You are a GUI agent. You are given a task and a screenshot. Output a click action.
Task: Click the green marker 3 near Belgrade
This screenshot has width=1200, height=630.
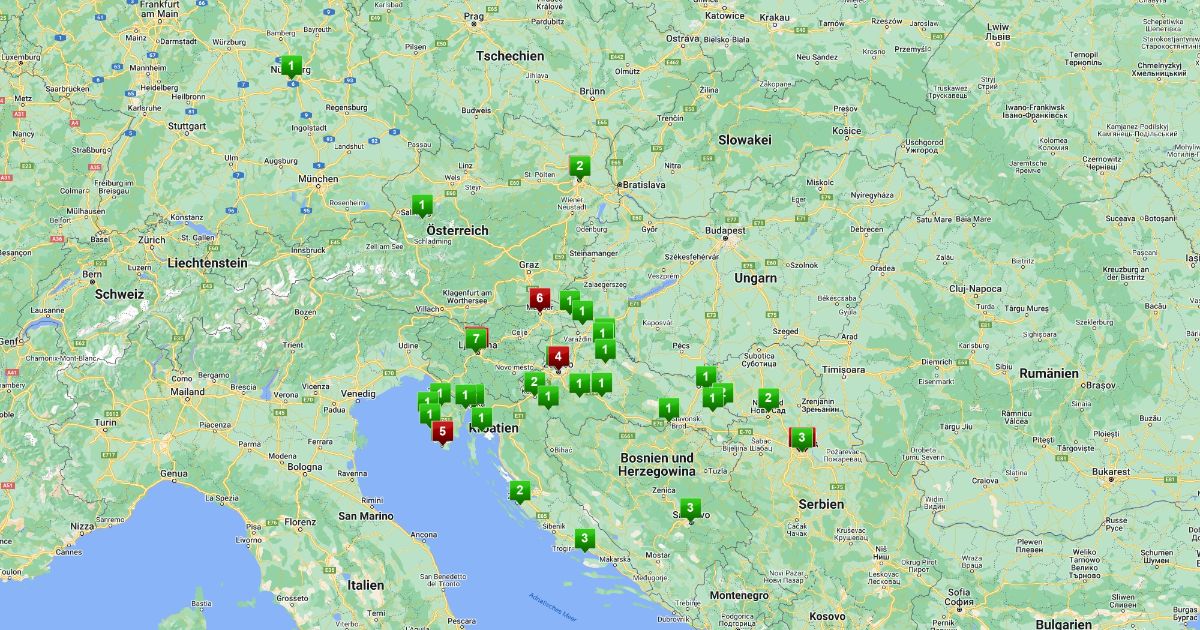(802, 437)
